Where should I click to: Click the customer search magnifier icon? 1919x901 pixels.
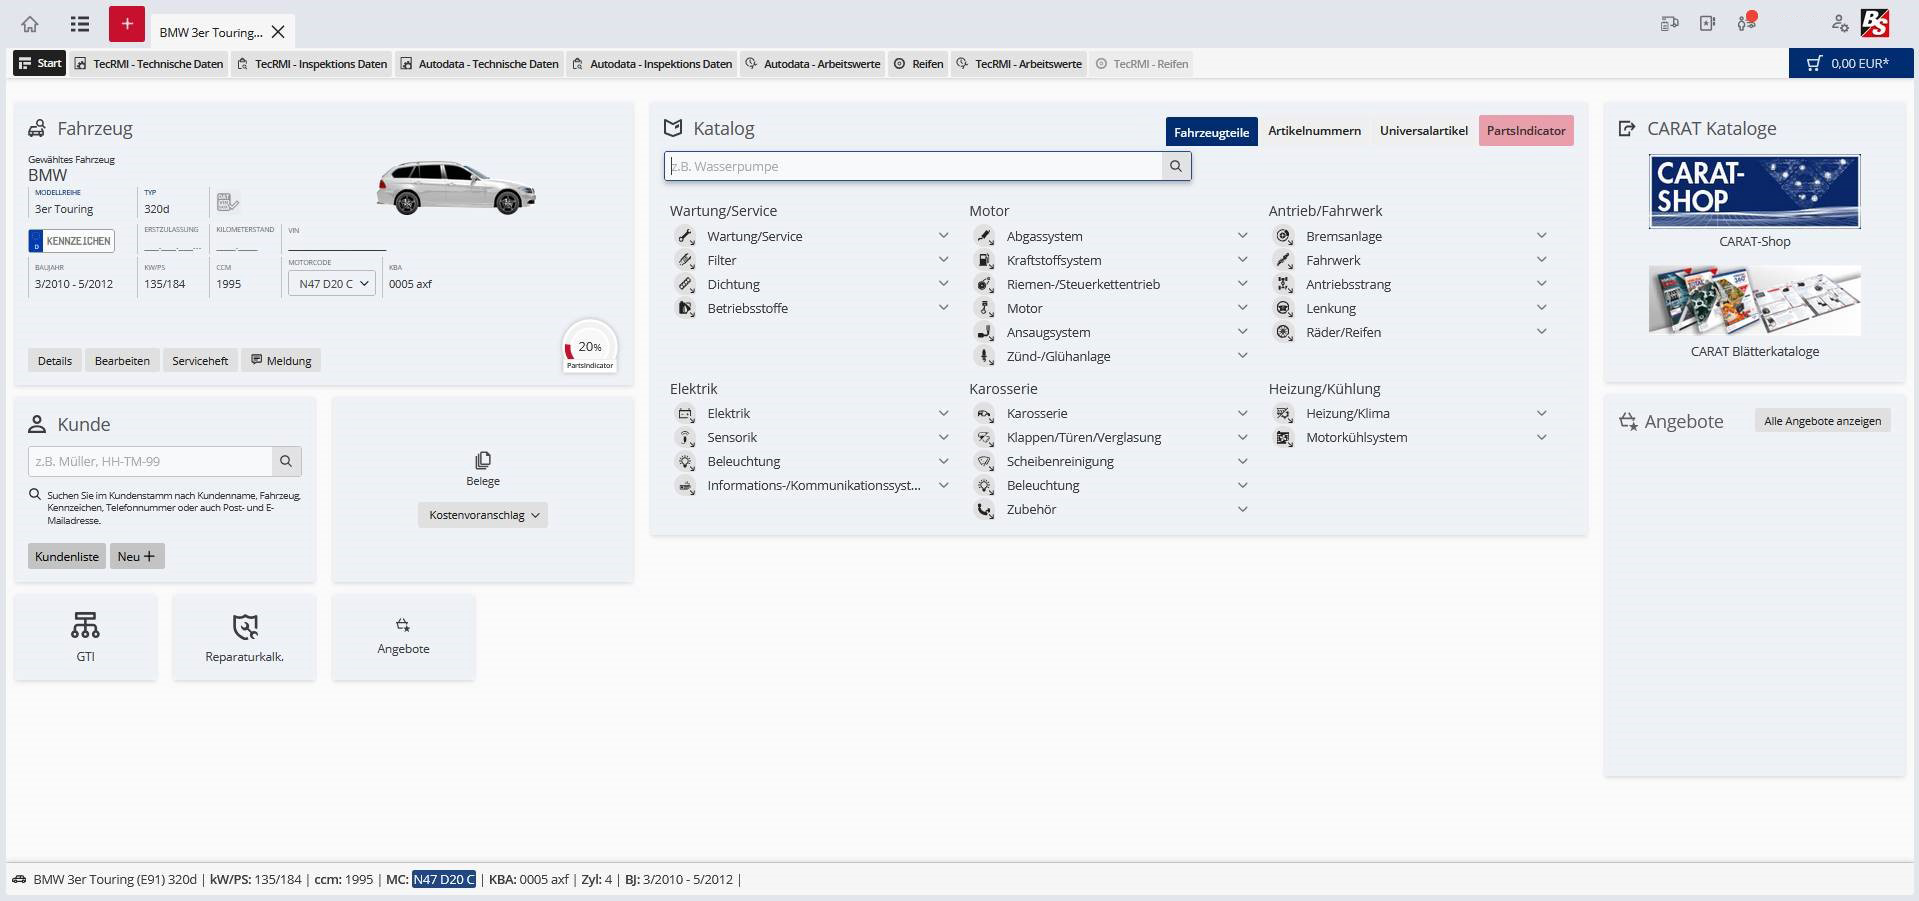[x=286, y=461]
